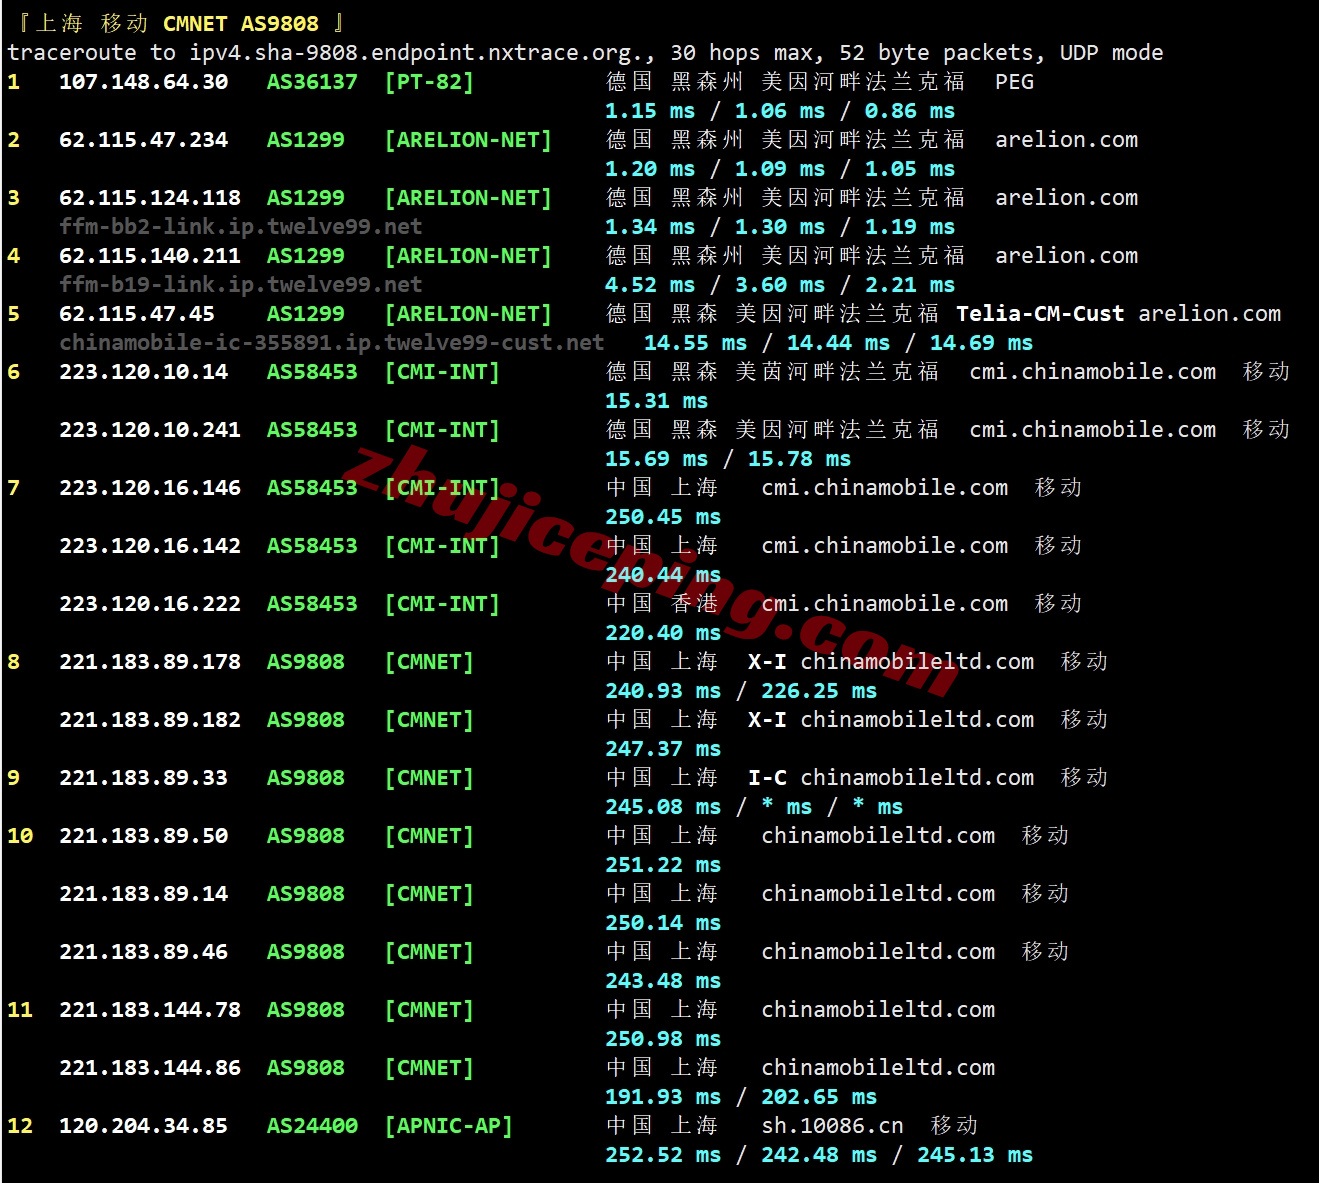Click the latency value 1.34 ms
Image resolution: width=1319 pixels, height=1183 pixels.
(x=650, y=227)
